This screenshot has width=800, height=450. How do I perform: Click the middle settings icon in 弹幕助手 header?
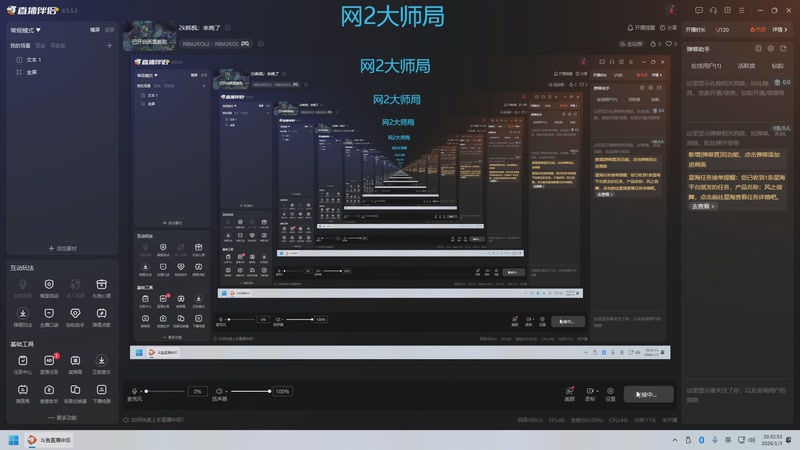point(771,48)
